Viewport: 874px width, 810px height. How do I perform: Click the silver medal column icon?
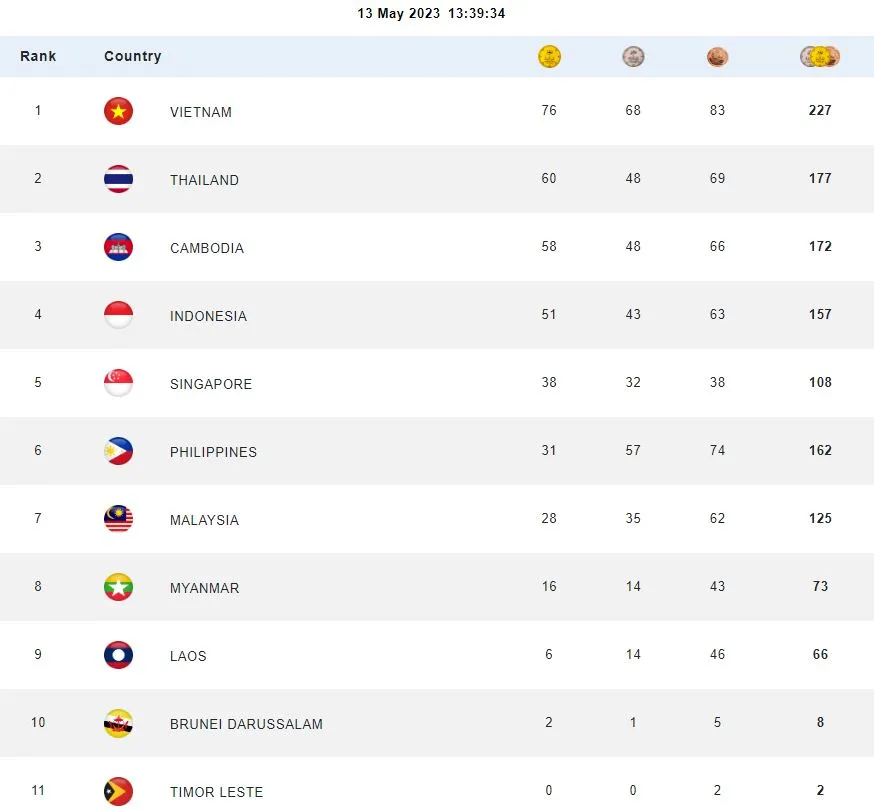(633, 57)
